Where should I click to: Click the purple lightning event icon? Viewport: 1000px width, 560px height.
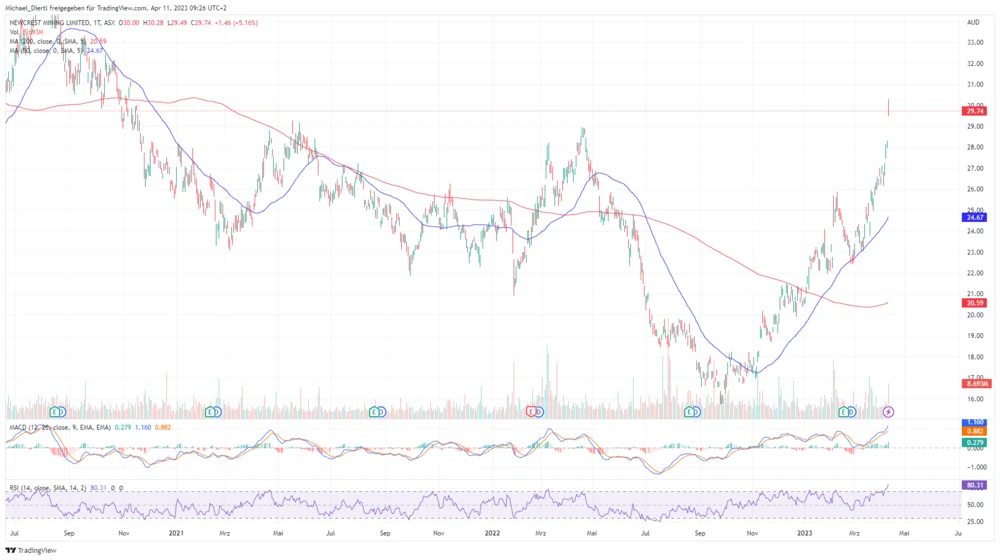click(889, 412)
